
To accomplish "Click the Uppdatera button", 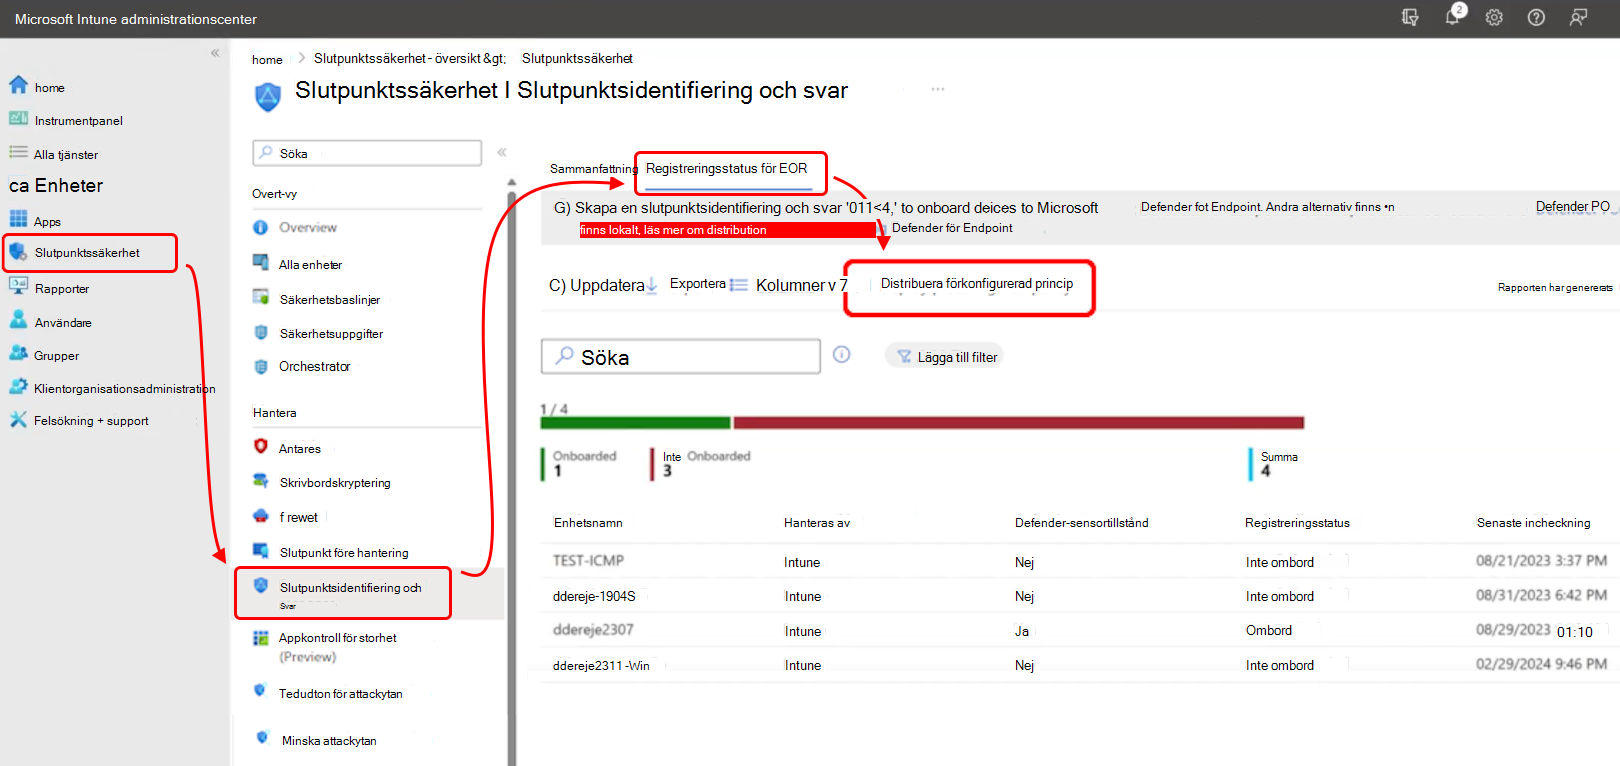I will pyautogui.click(x=602, y=285).
